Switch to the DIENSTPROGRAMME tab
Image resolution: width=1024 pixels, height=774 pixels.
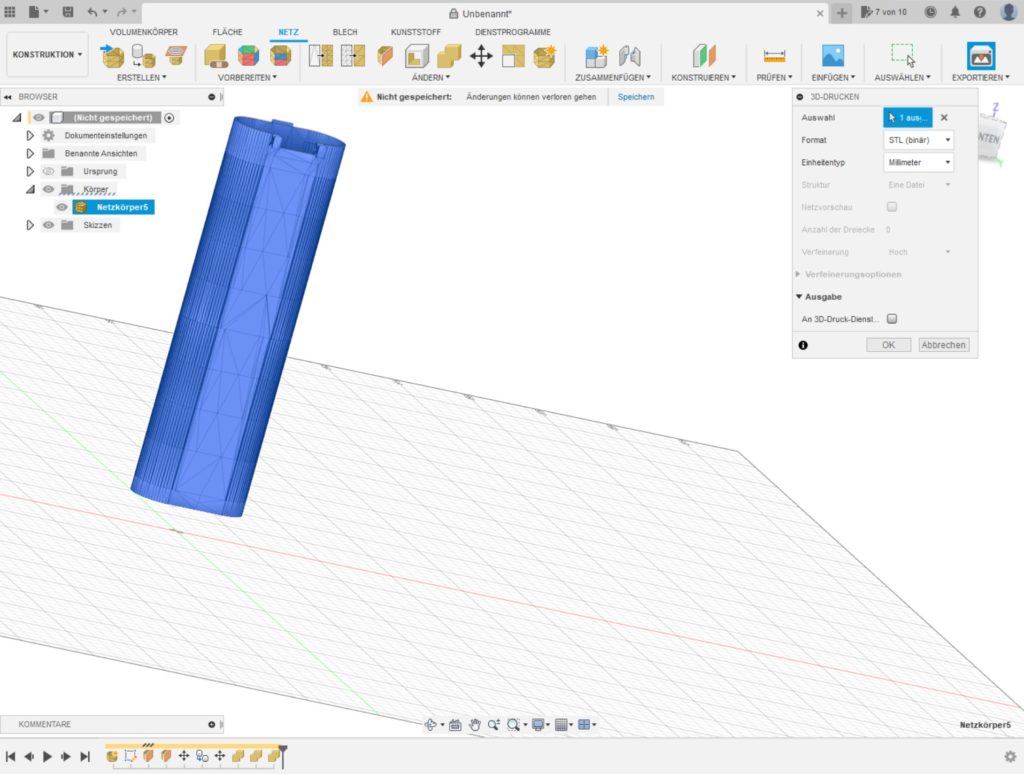click(x=513, y=32)
